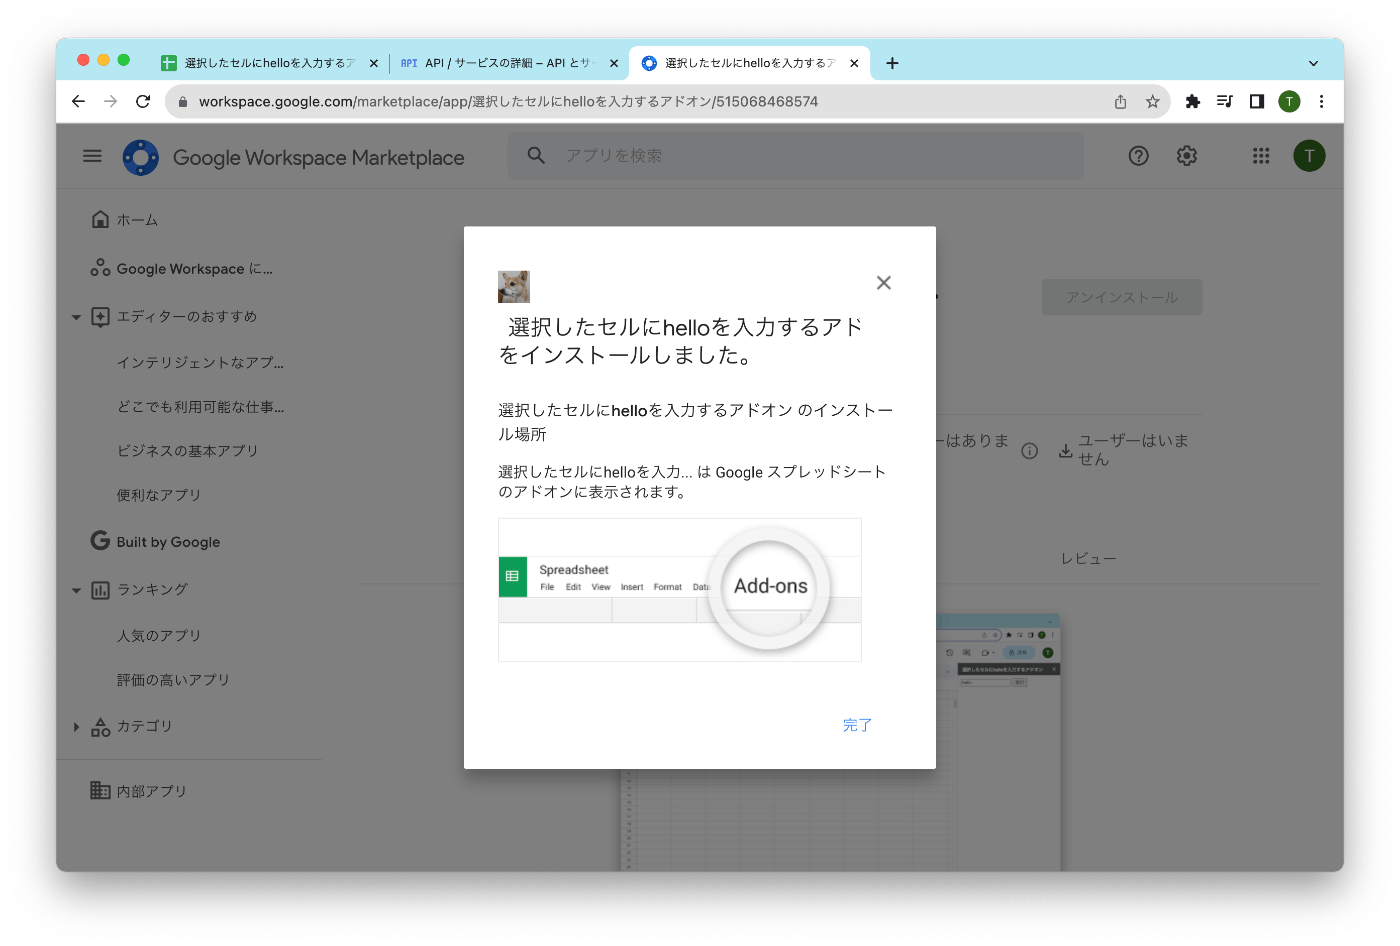Click the search magnifier icon
This screenshot has height=946, width=1400.
[536, 156]
